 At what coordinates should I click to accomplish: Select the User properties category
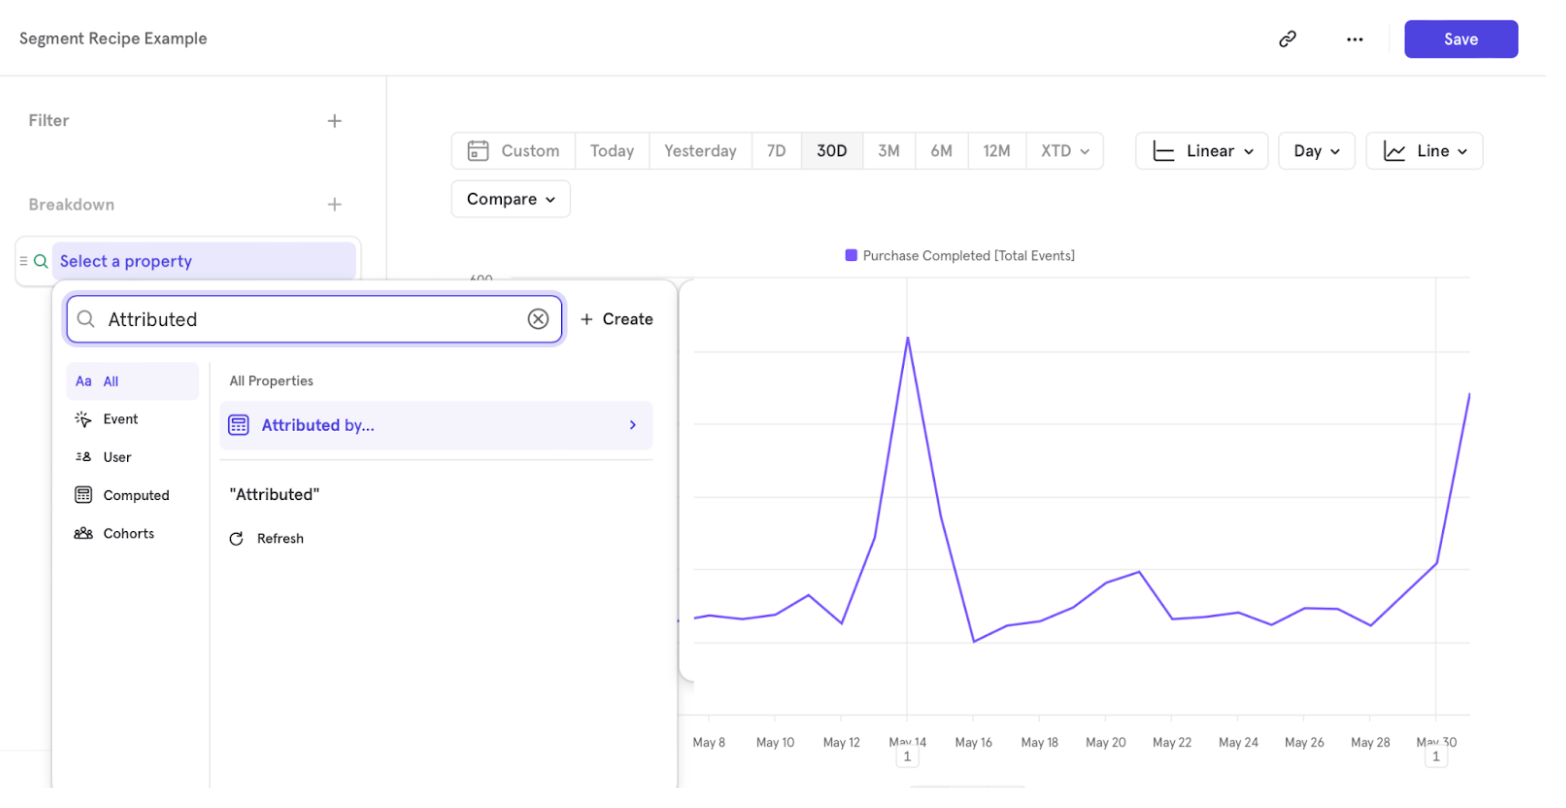coord(133,457)
